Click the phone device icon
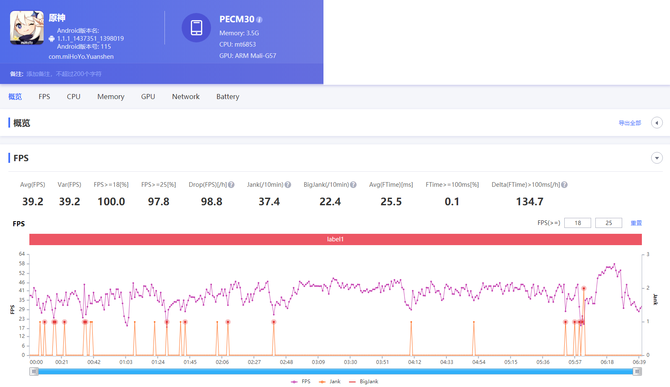670x387 pixels. click(x=197, y=28)
